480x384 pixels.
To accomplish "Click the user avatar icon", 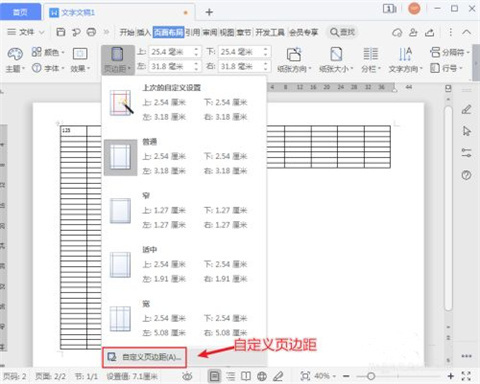I will (x=414, y=9).
